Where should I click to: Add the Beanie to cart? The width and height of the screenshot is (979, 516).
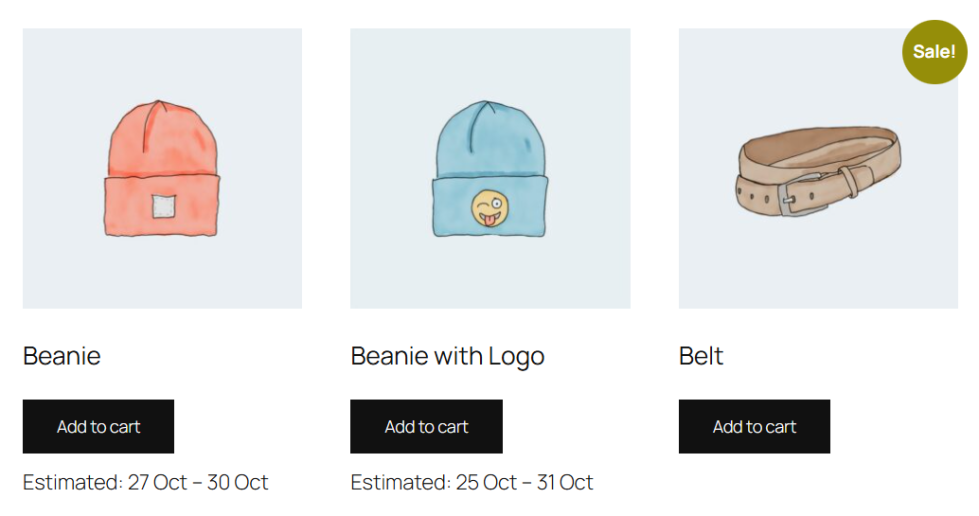(98, 427)
